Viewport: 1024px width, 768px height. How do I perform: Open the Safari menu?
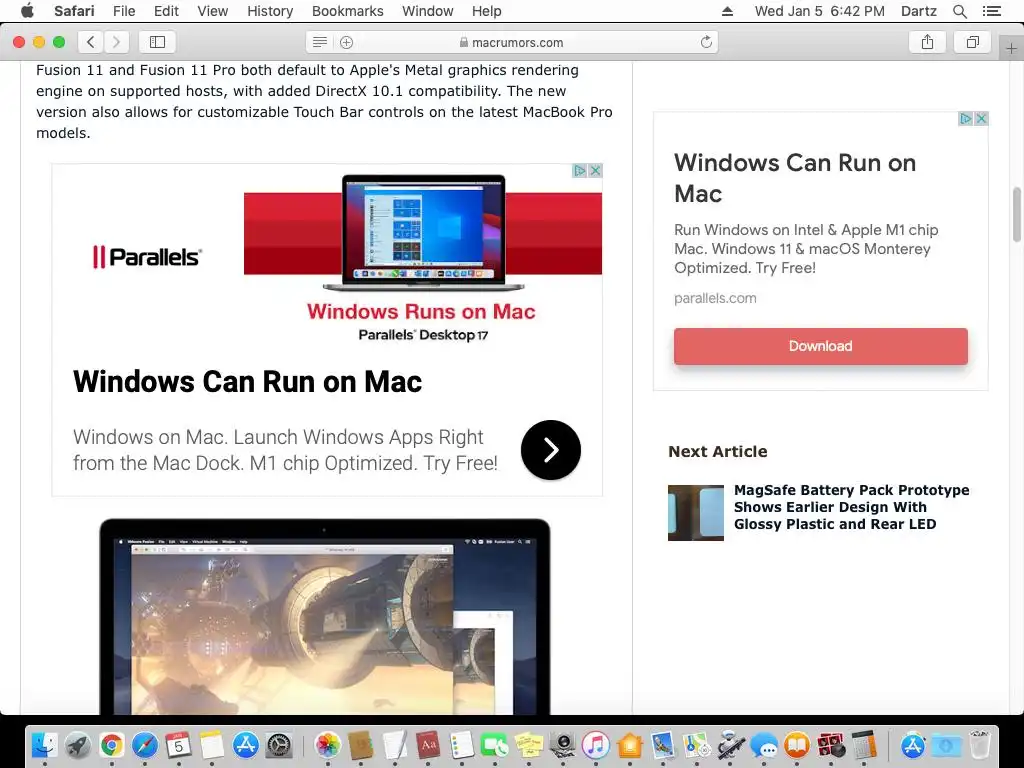point(74,11)
